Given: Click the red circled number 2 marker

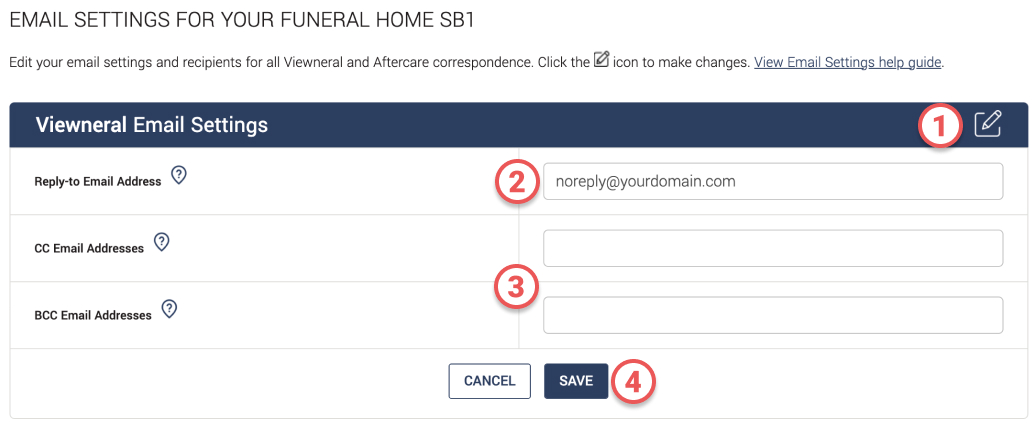Looking at the screenshot, I should click(x=516, y=182).
